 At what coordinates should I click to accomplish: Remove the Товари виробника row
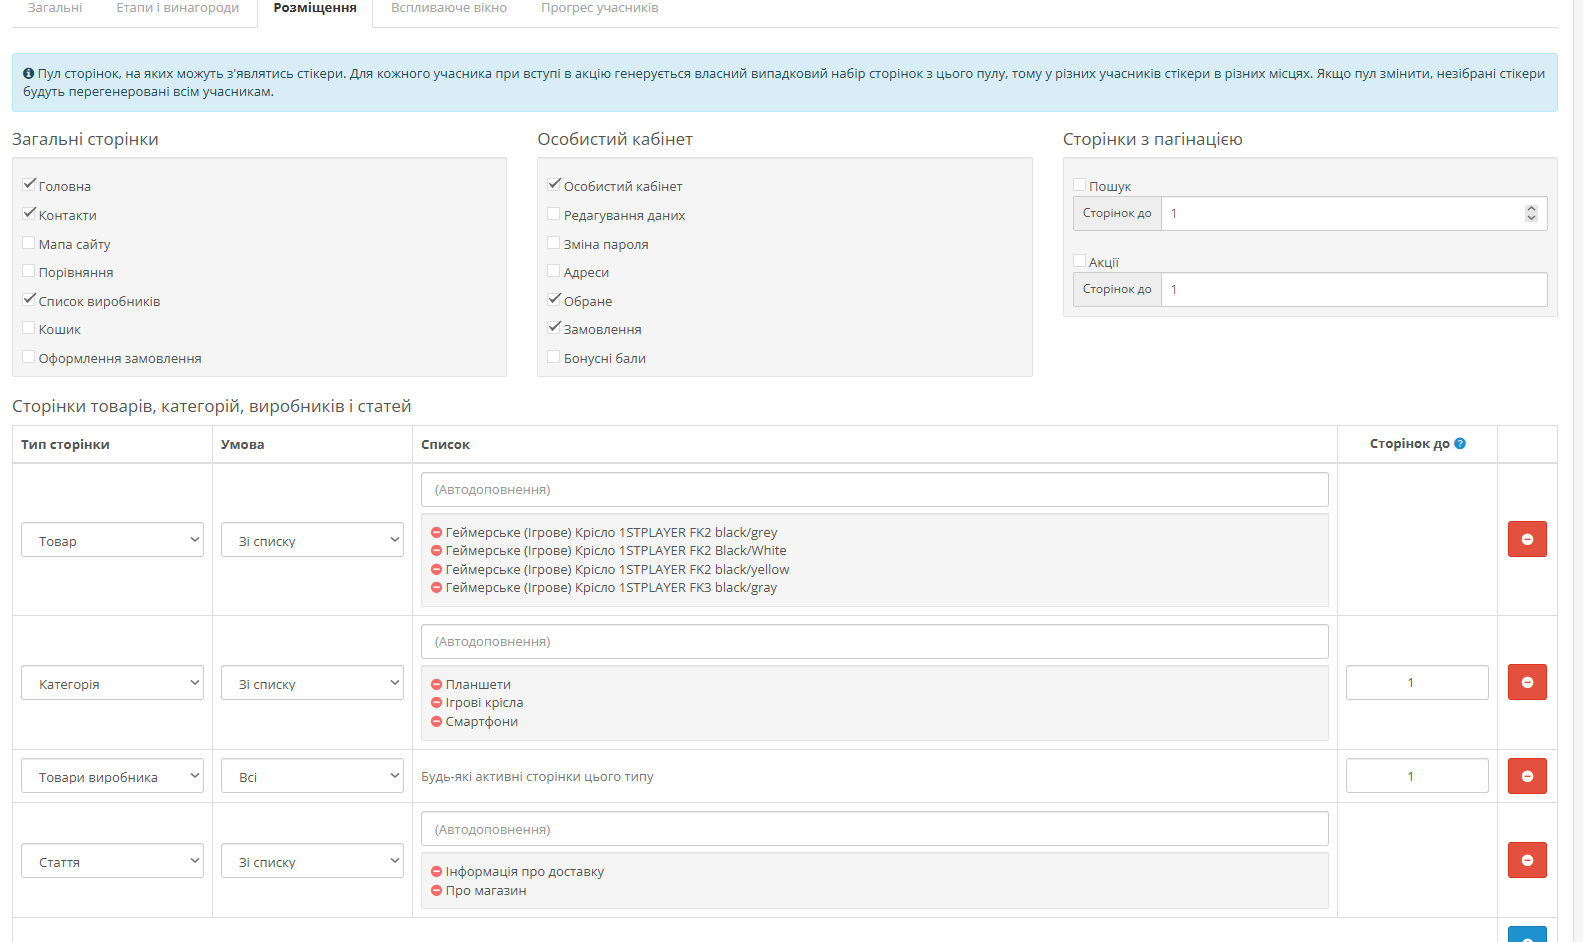1527,776
